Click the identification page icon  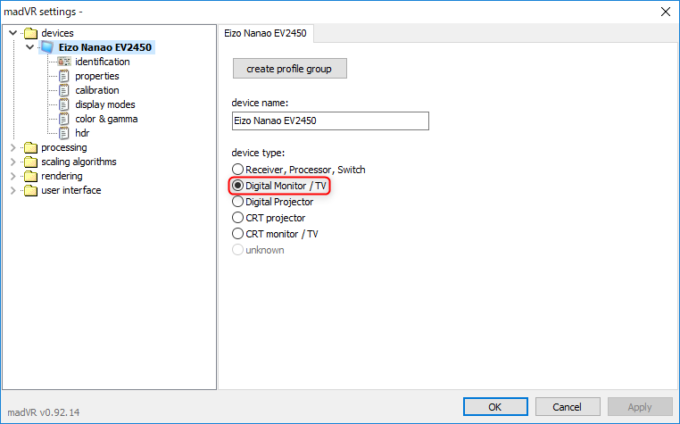coord(65,62)
